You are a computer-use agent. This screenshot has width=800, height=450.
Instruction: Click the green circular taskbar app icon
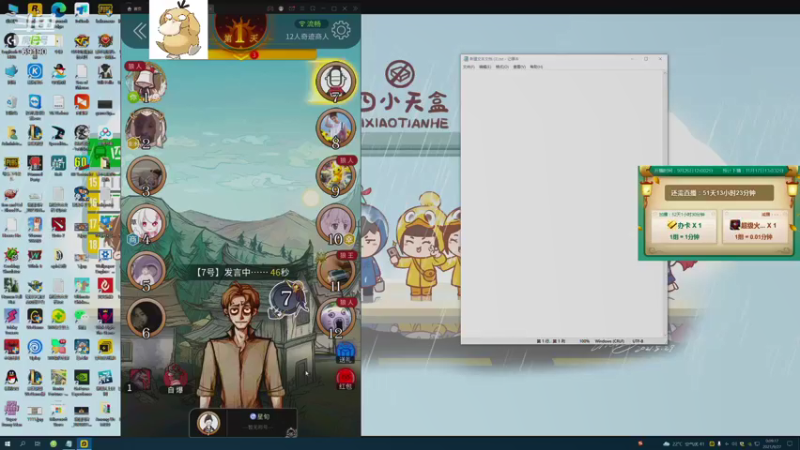(x=53, y=444)
